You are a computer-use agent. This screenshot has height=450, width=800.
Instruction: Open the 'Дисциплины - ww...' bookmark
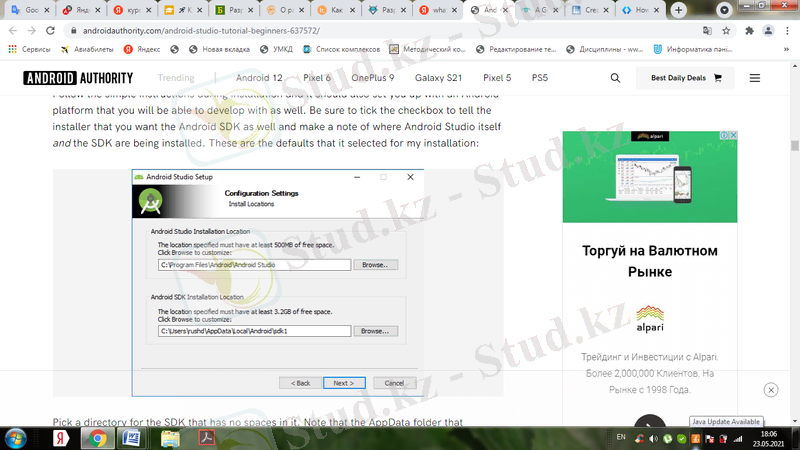pyautogui.click(x=605, y=49)
